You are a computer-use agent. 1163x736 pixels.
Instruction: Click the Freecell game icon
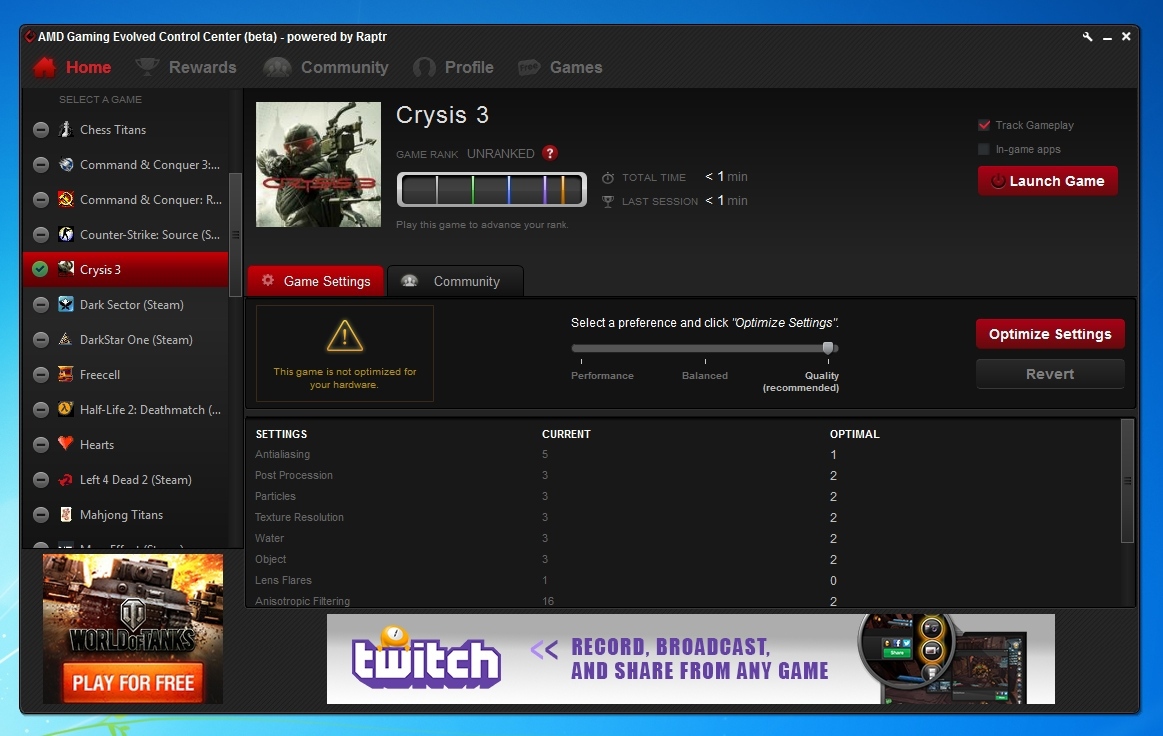point(66,374)
